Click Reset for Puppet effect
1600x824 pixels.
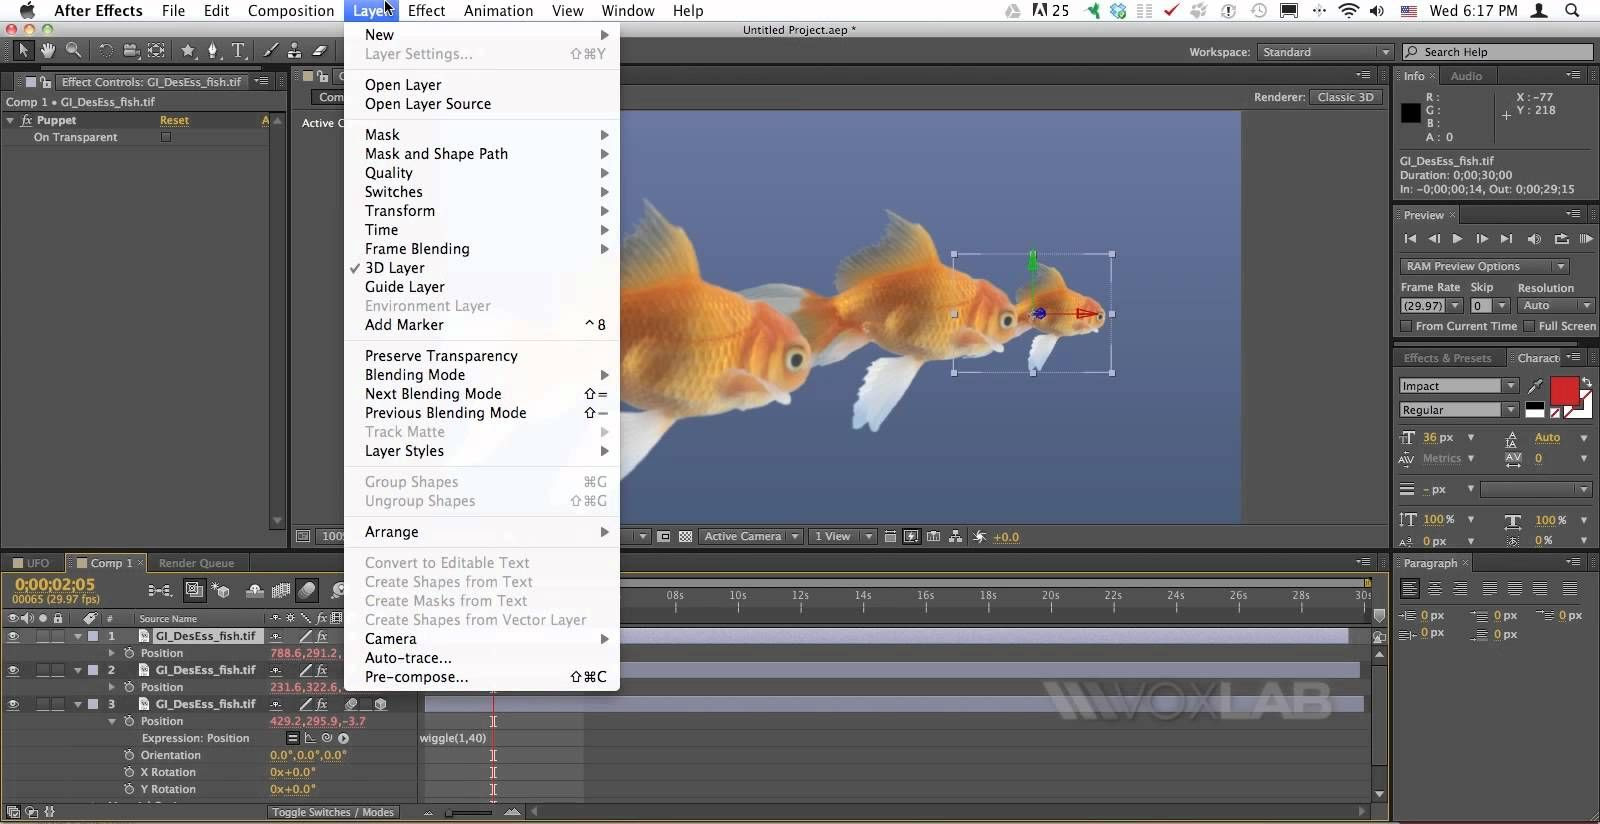174,120
